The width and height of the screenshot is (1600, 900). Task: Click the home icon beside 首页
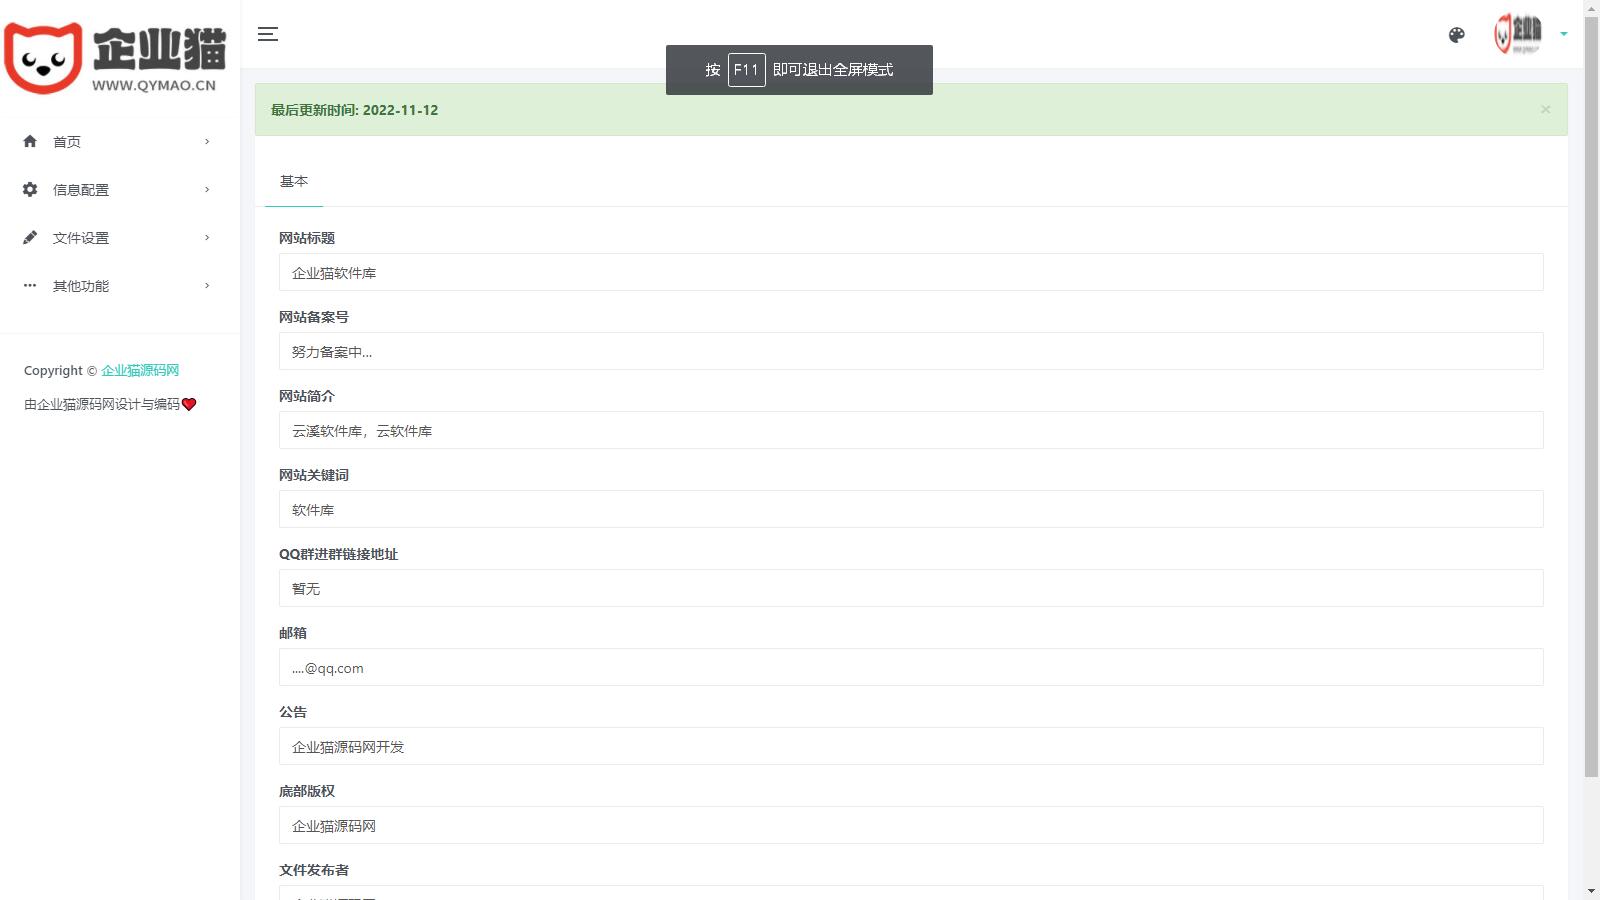[x=30, y=141]
